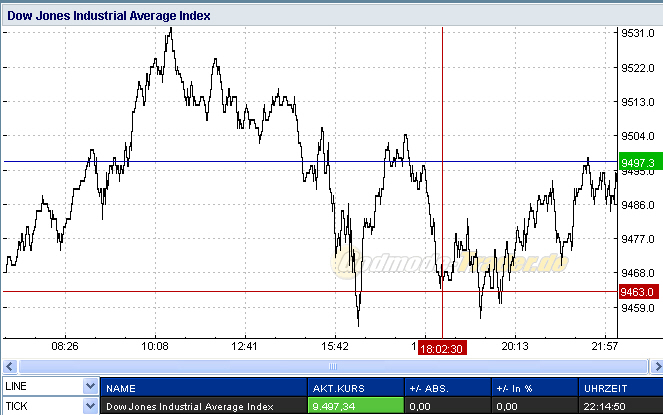
Task: Click the 9513.0 price axis label
Action: pyautogui.click(x=638, y=102)
